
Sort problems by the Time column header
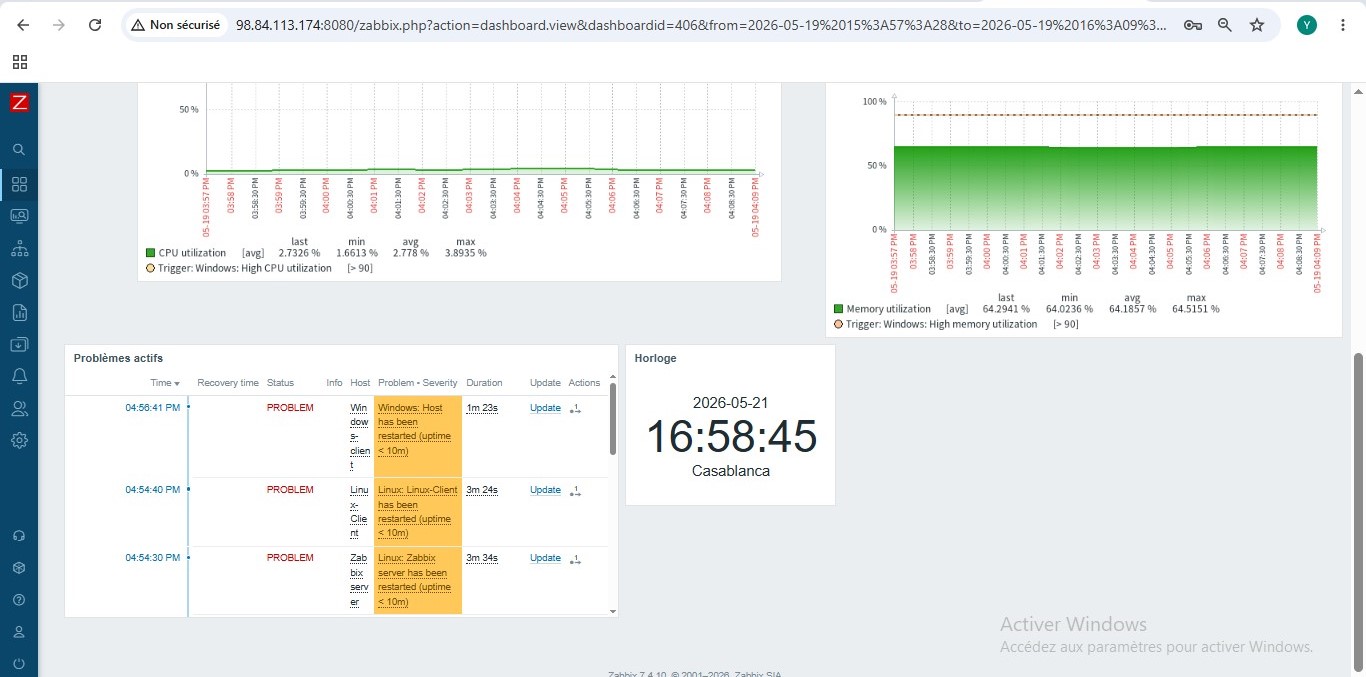[165, 383]
